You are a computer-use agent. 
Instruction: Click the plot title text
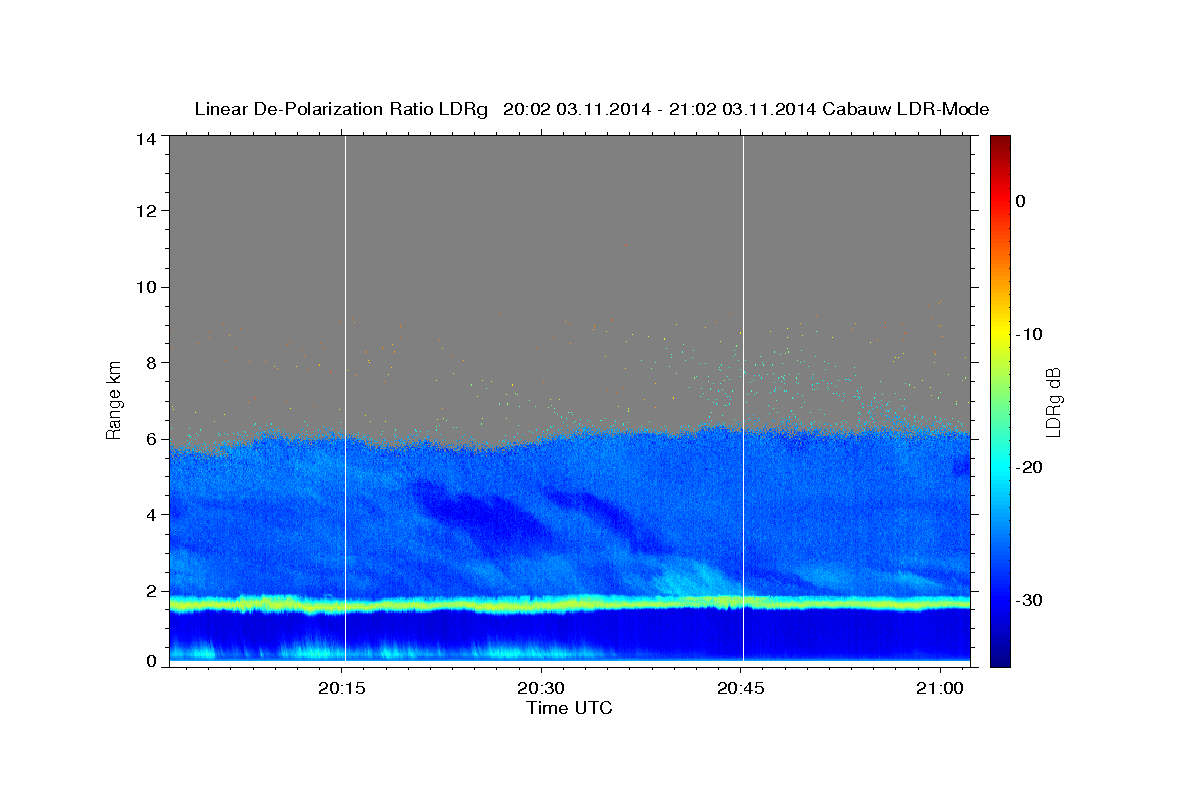[x=592, y=109]
